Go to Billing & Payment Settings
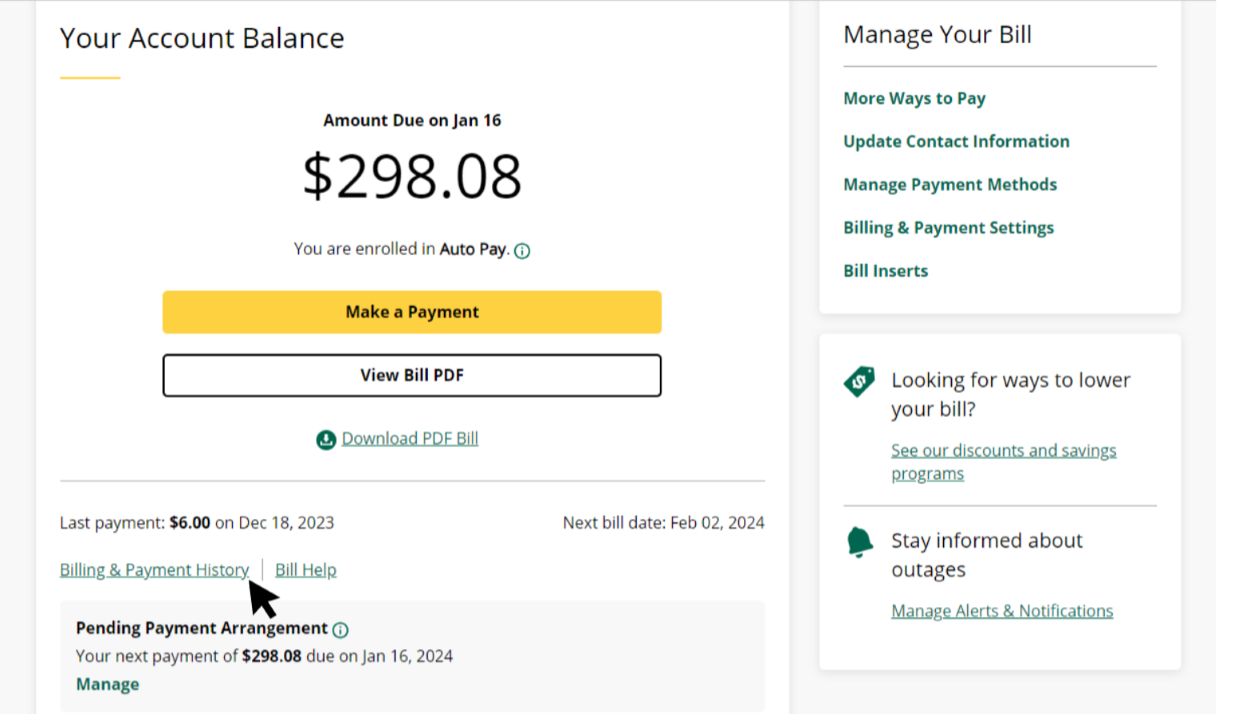 tap(948, 227)
